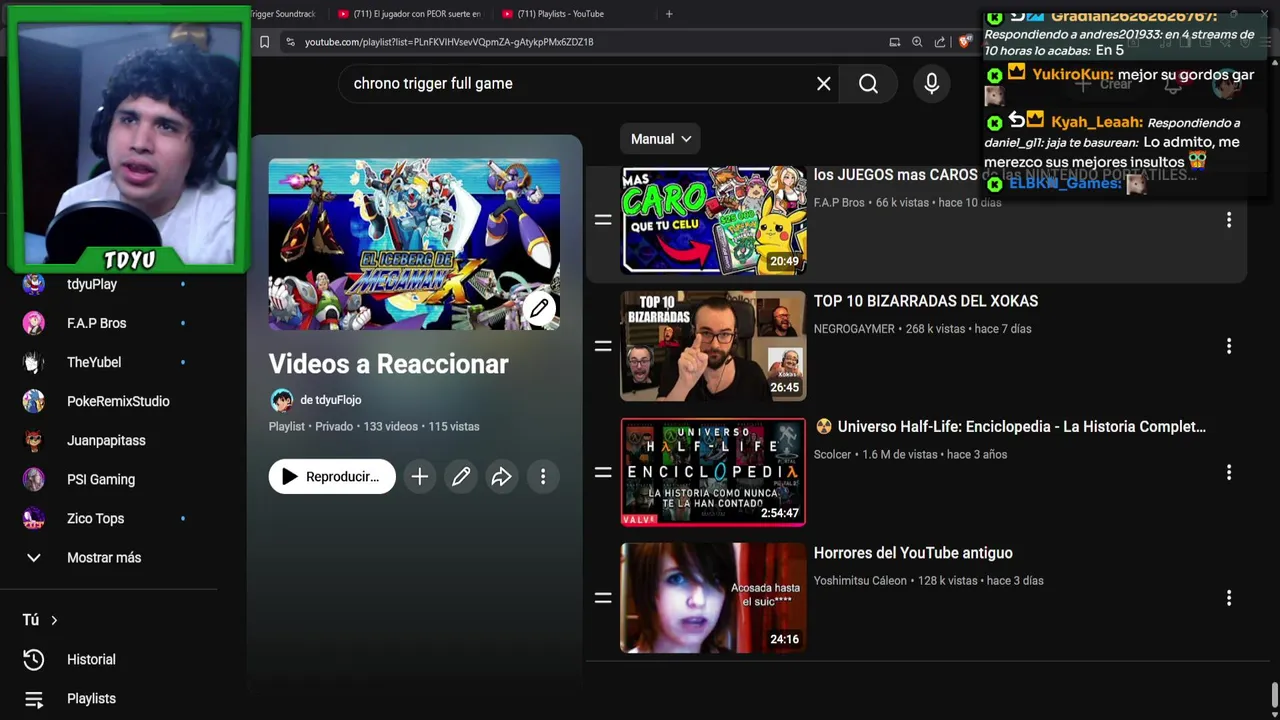This screenshot has height=720, width=1280.
Task: Share the Videos a Reaccionar playlist
Action: (501, 477)
